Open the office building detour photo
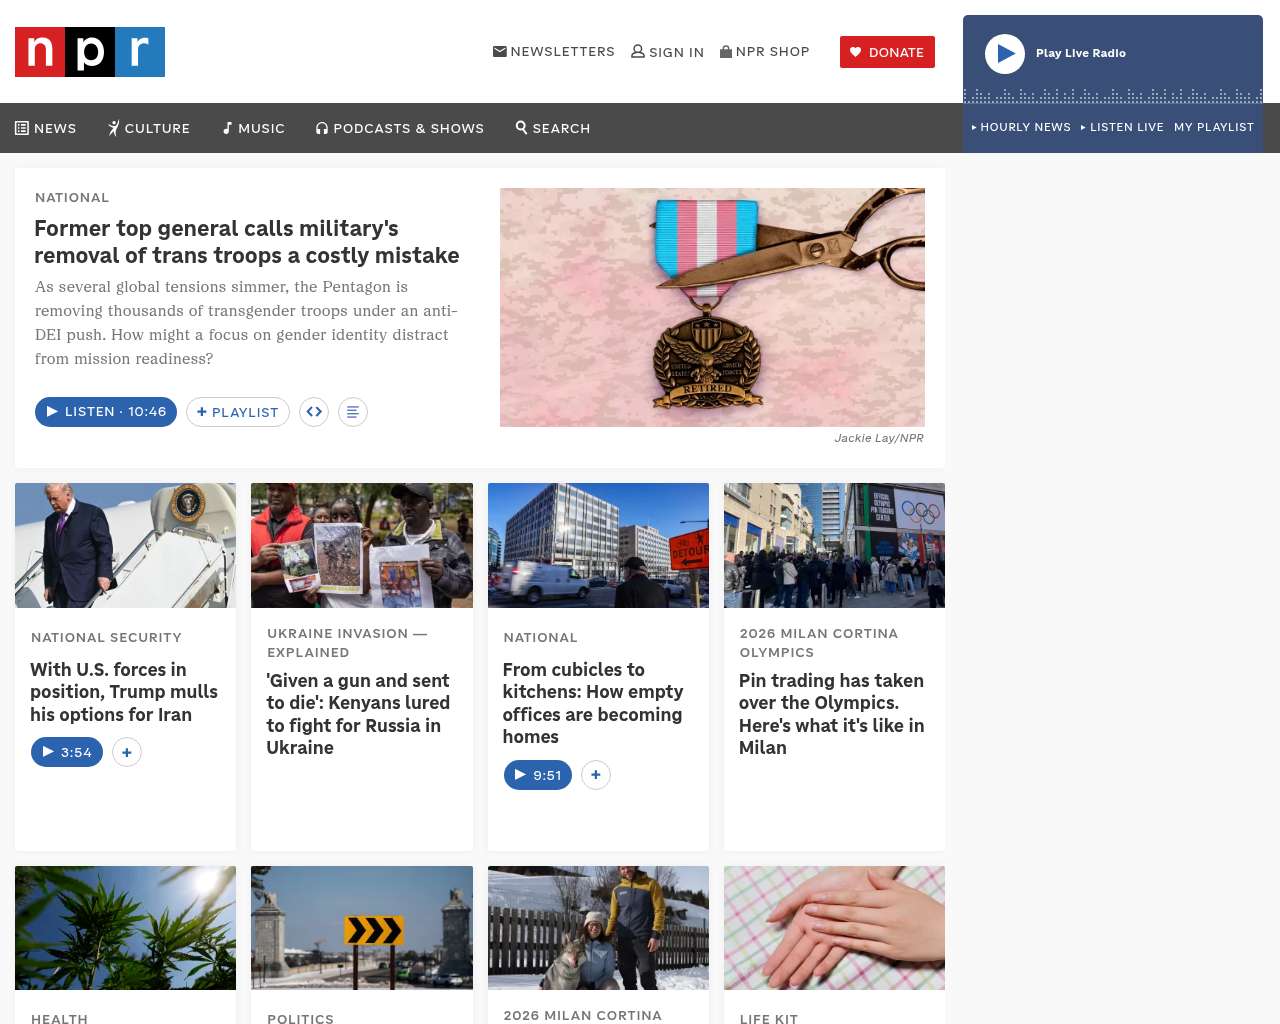1280x1024 pixels. click(x=598, y=545)
